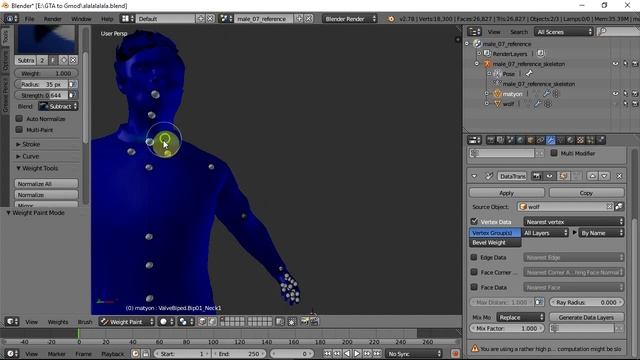Click Generate Data Layers button
The height and width of the screenshot is (360, 640).
click(x=586, y=317)
